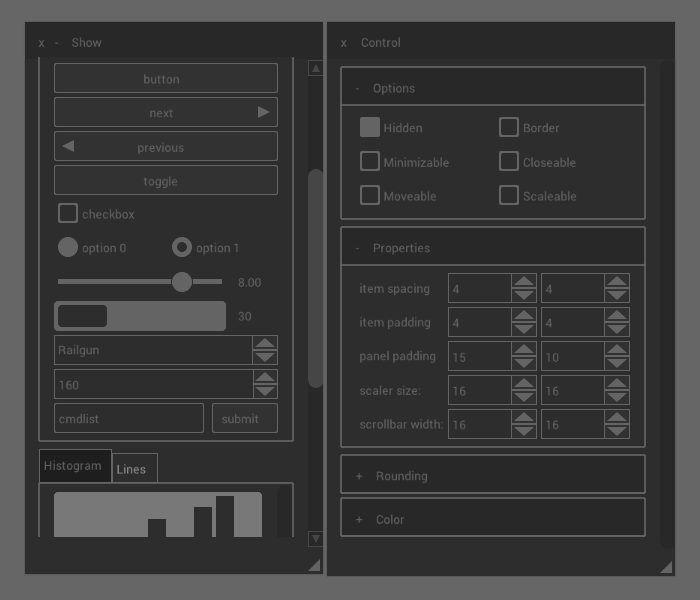Click the scroll-down arrow in Show window
Viewport: 700px width, 600px height.
coord(316,538)
